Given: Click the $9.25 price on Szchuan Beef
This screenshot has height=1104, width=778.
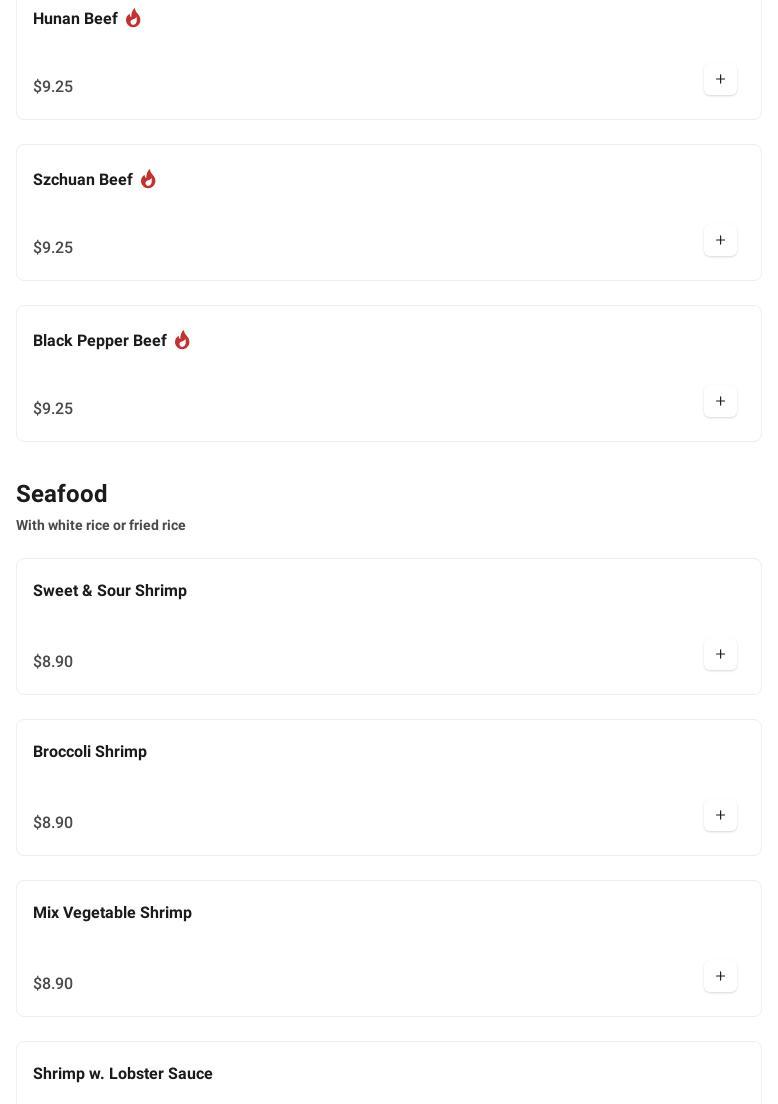Looking at the screenshot, I should 53,248.
